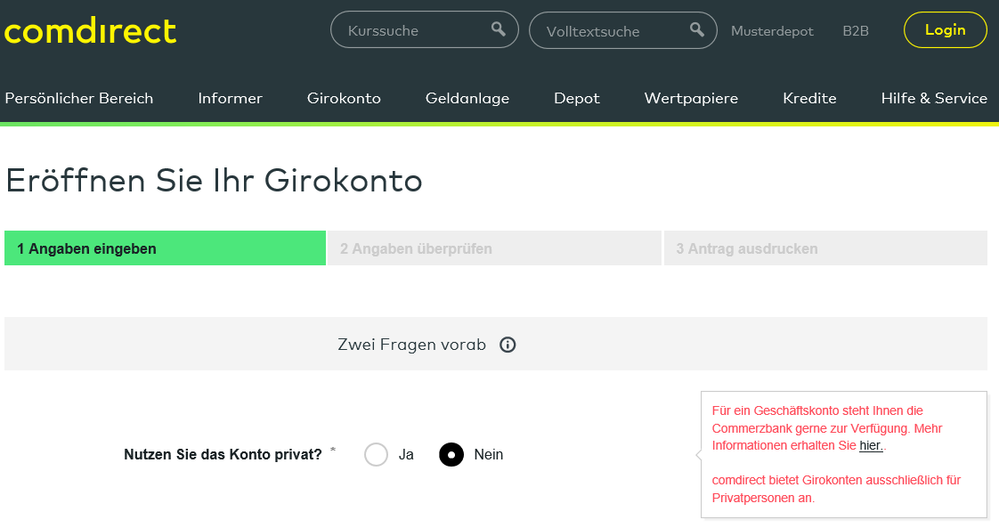Select step 3 Antrag ausdrucken
The height and width of the screenshot is (528, 999).
pyautogui.click(x=826, y=248)
